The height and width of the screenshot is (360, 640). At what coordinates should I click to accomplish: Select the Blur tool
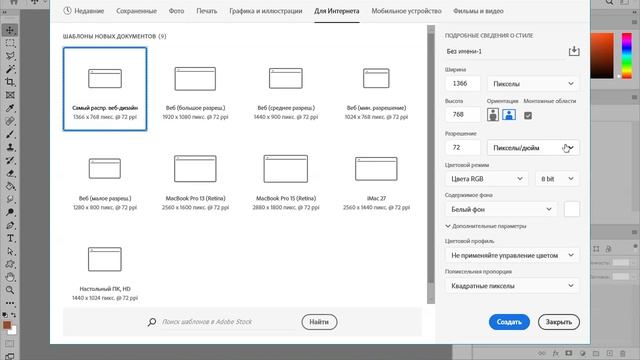click(x=10, y=199)
